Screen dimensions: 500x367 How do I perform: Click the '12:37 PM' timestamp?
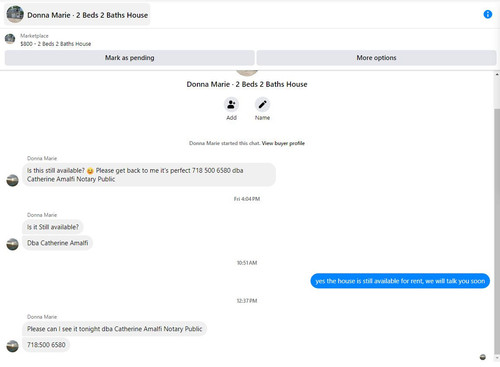(x=247, y=301)
